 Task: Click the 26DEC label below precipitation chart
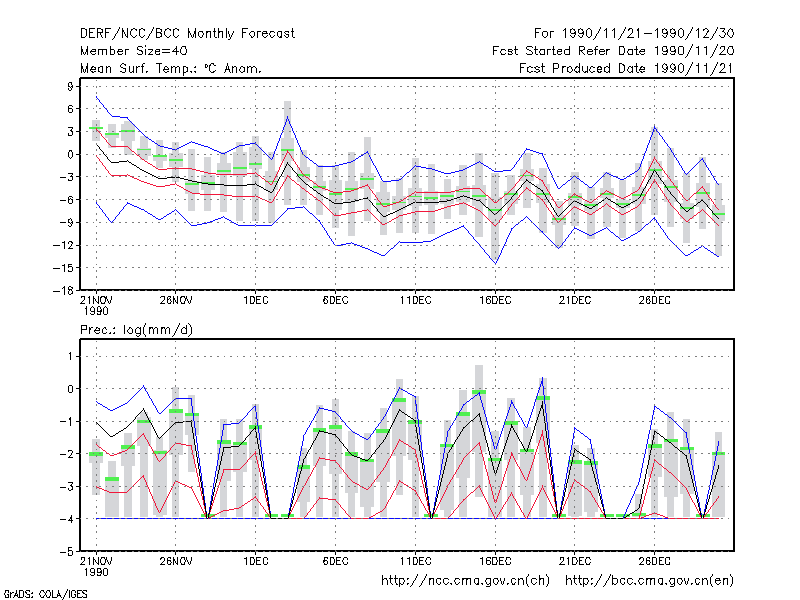tap(655, 561)
